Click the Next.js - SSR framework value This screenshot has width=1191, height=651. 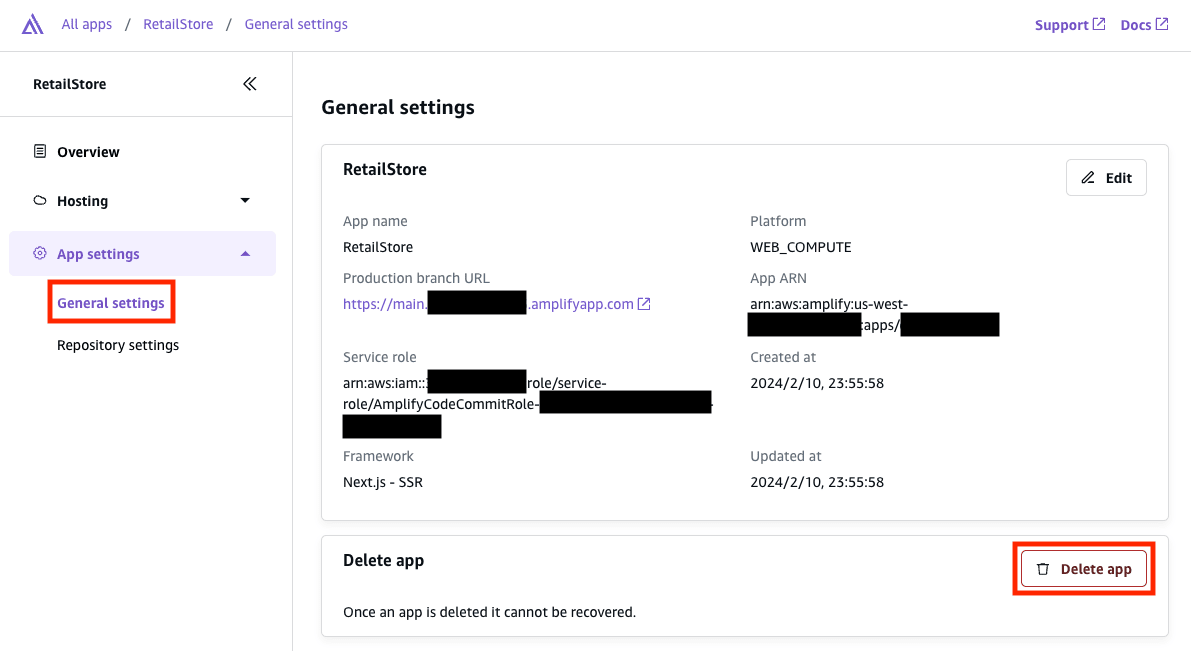383,482
